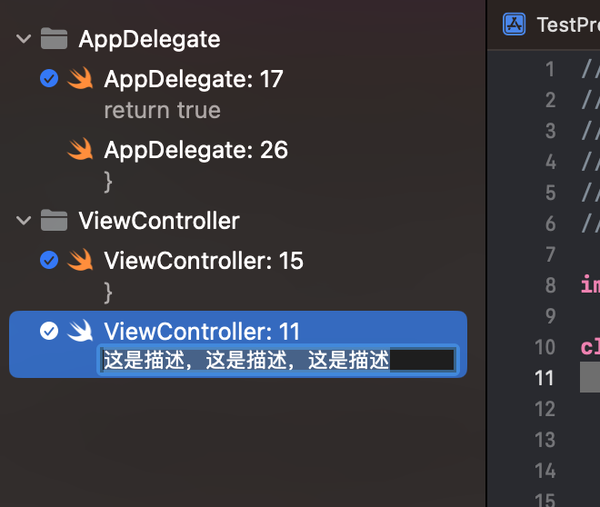Click the "return true" bookmark description
Screen dimensions: 600x507
[162, 110]
